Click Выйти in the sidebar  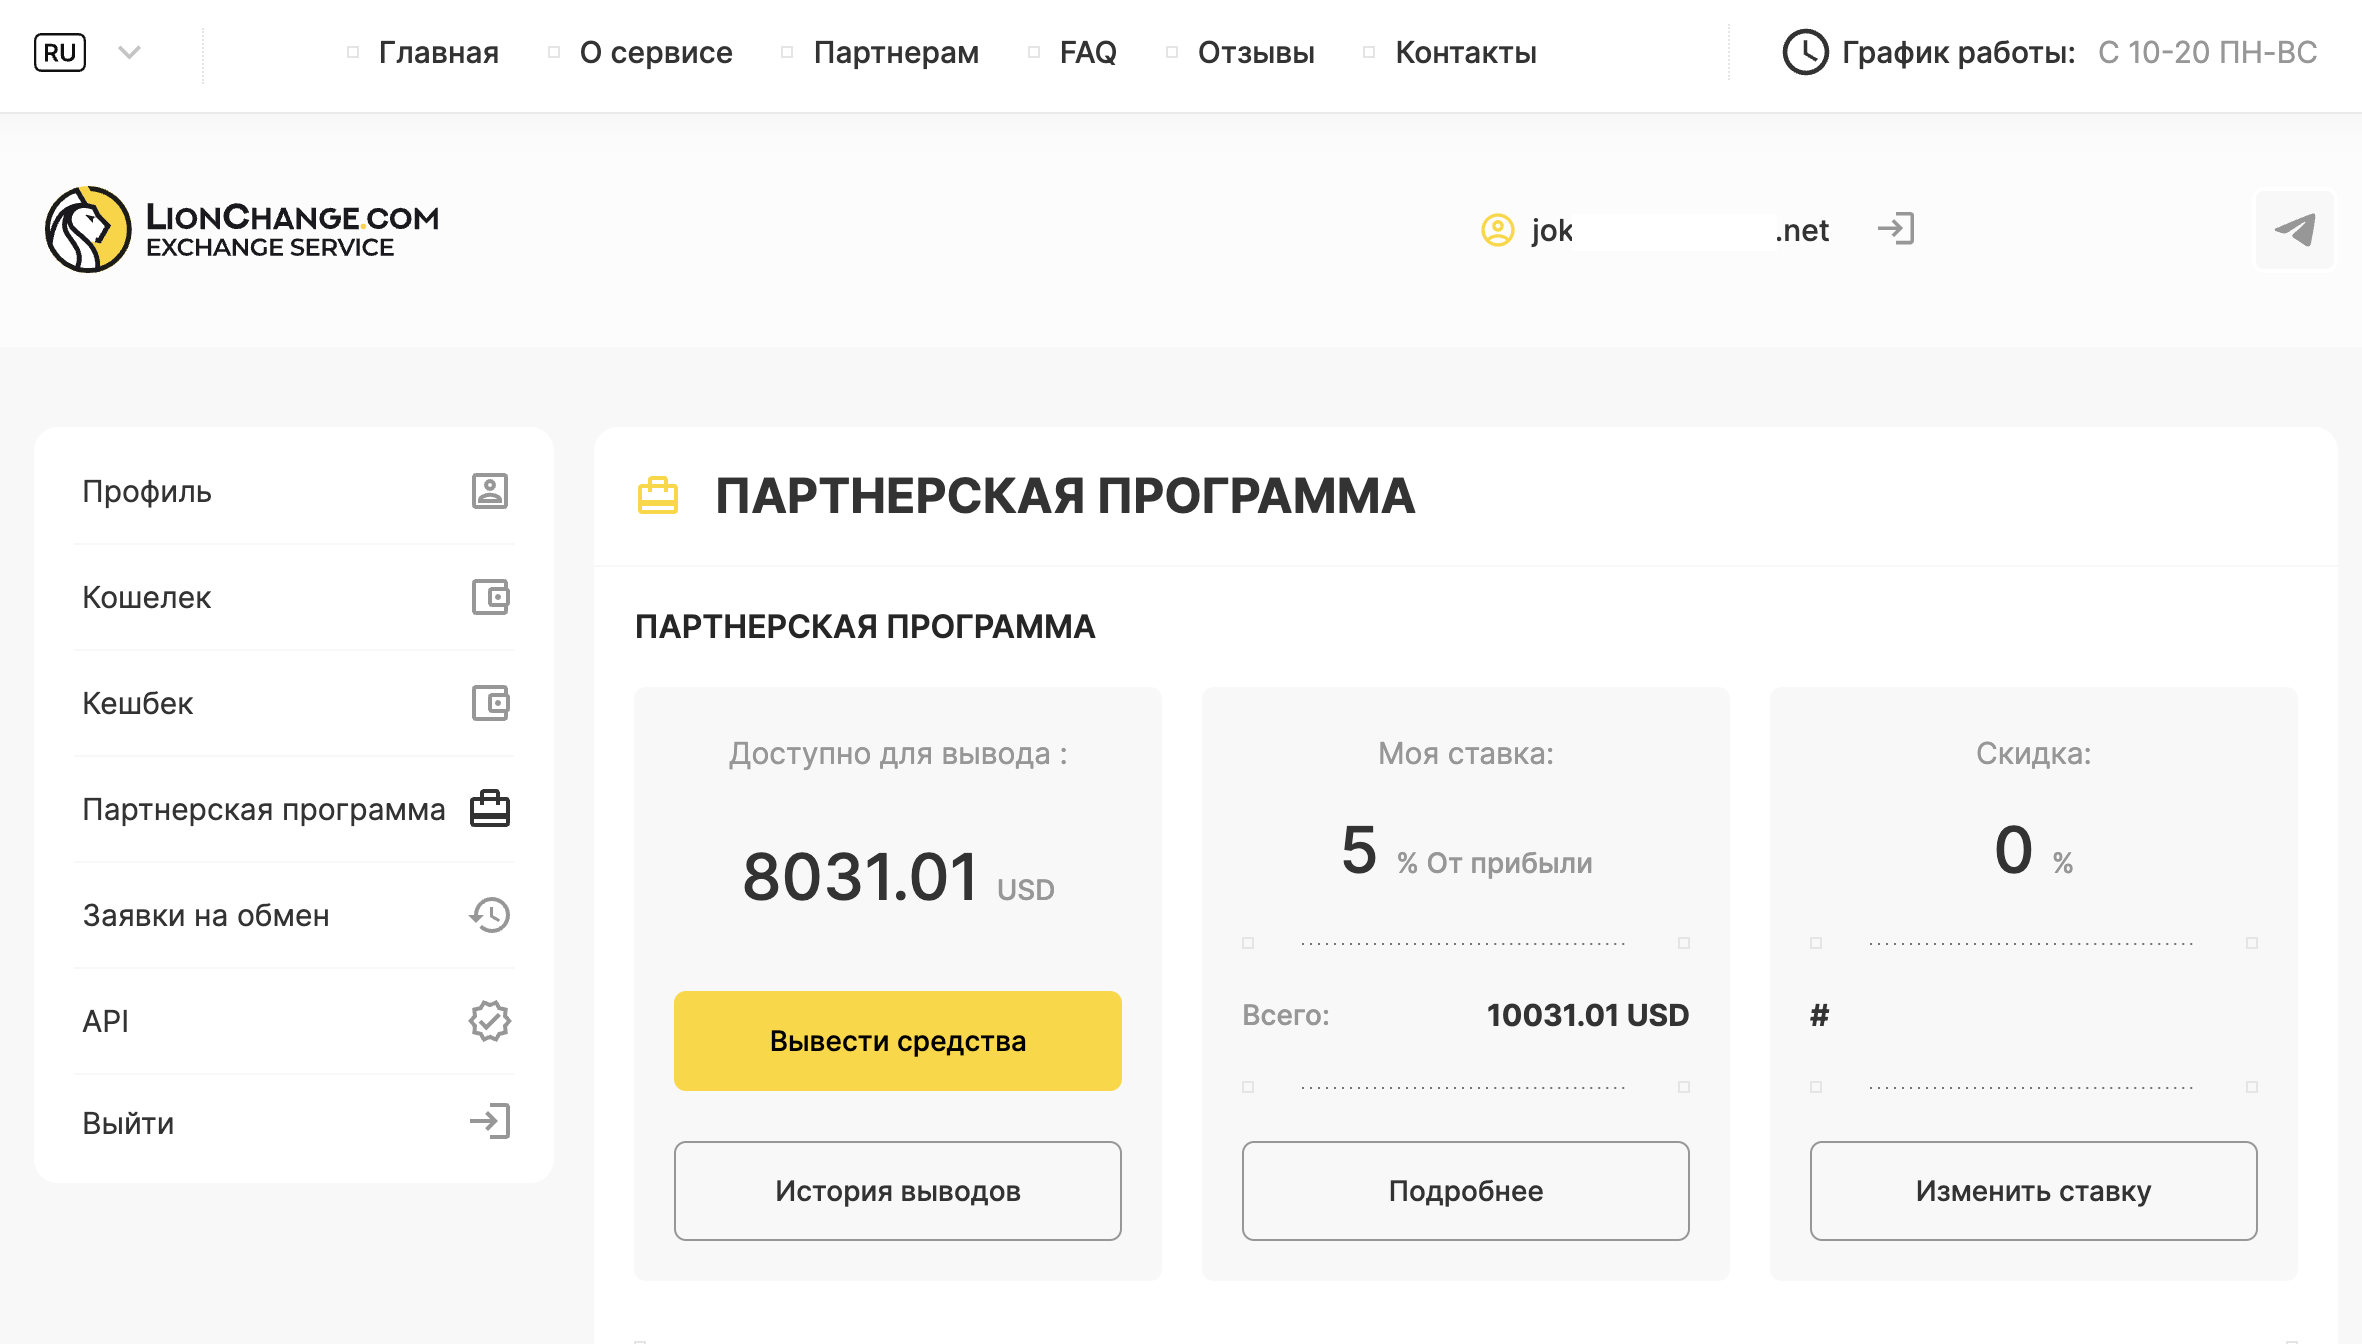[128, 1123]
